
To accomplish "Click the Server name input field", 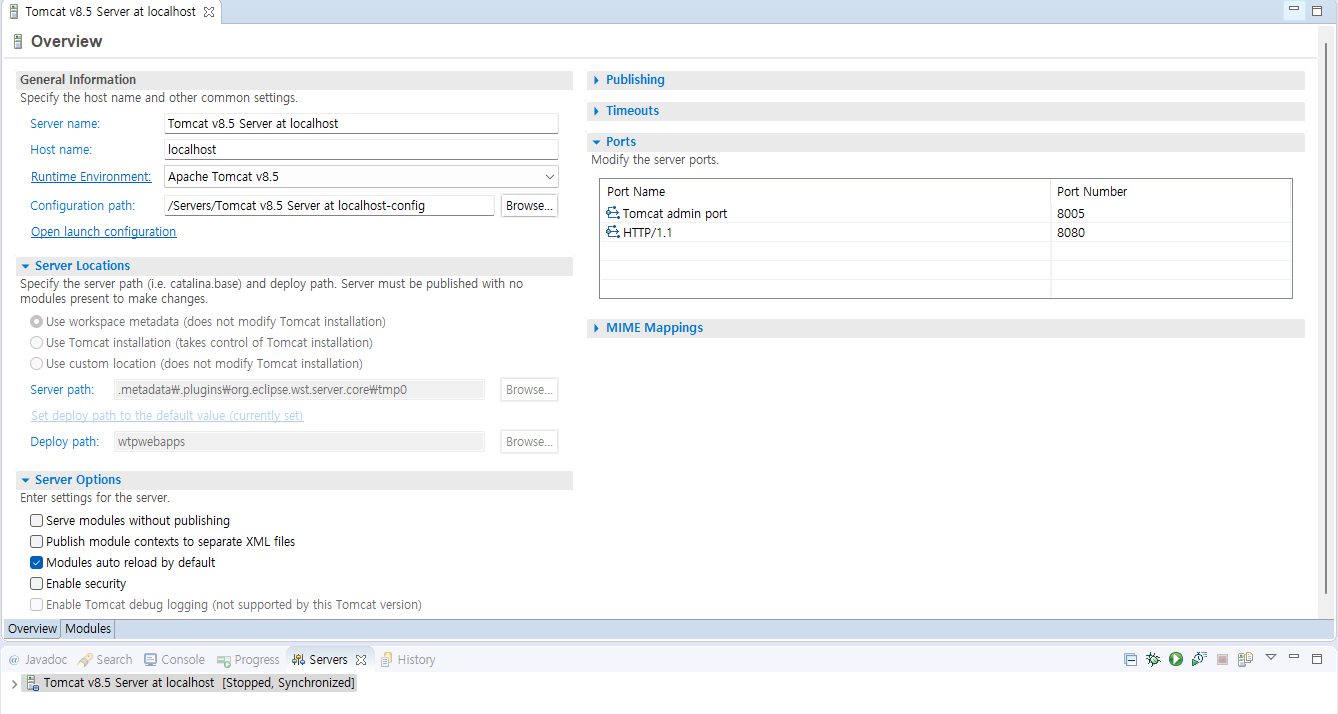I will pos(361,124).
